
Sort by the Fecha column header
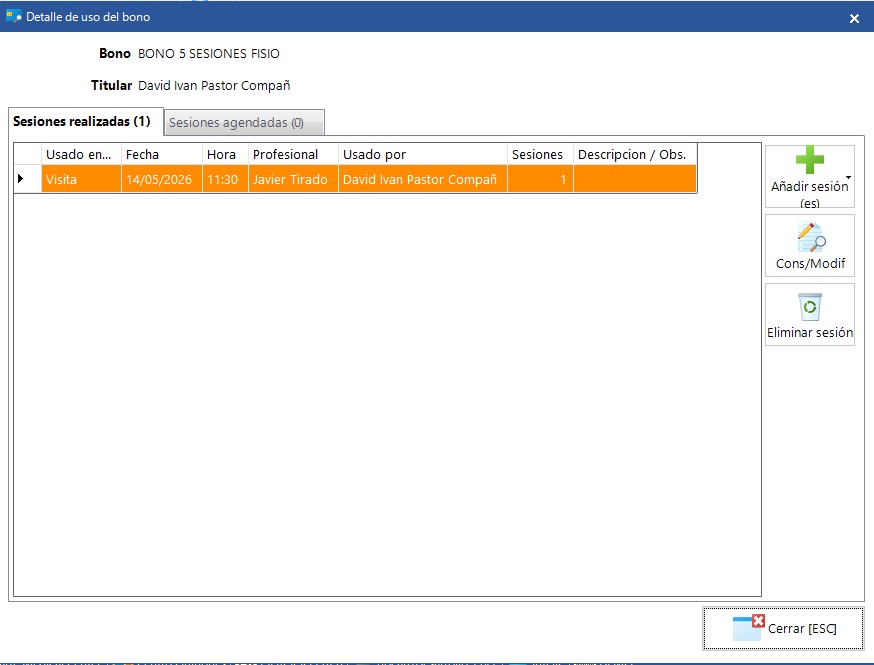click(162, 154)
